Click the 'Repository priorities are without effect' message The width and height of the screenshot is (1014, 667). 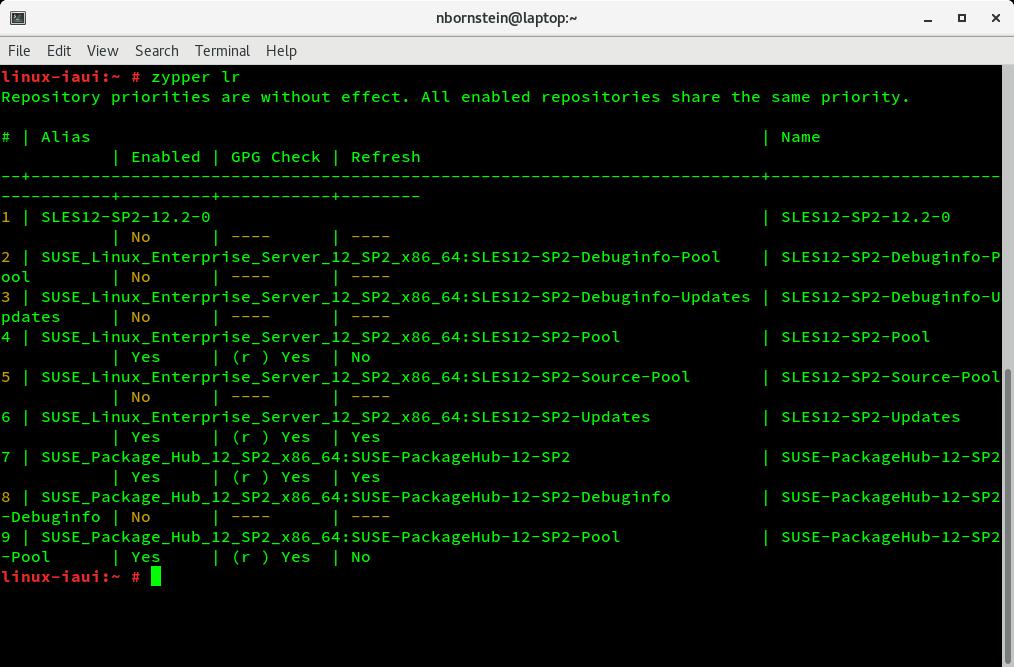455,97
